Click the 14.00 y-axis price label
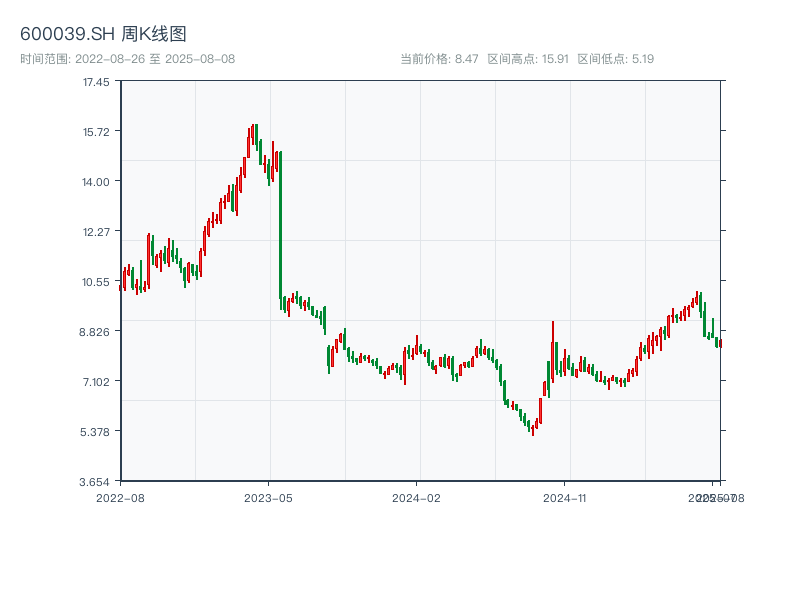800x600 pixels. tap(96, 182)
